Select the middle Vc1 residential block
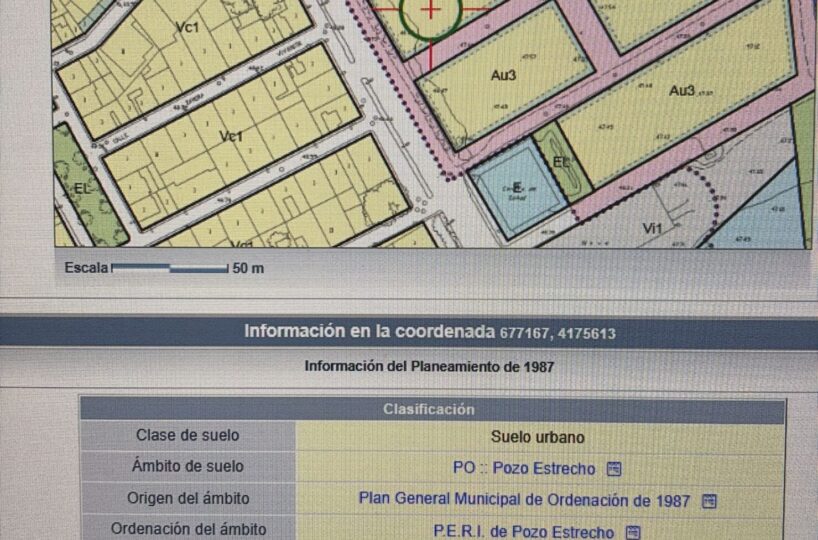Viewport: 818px width, 540px height. click(x=231, y=136)
